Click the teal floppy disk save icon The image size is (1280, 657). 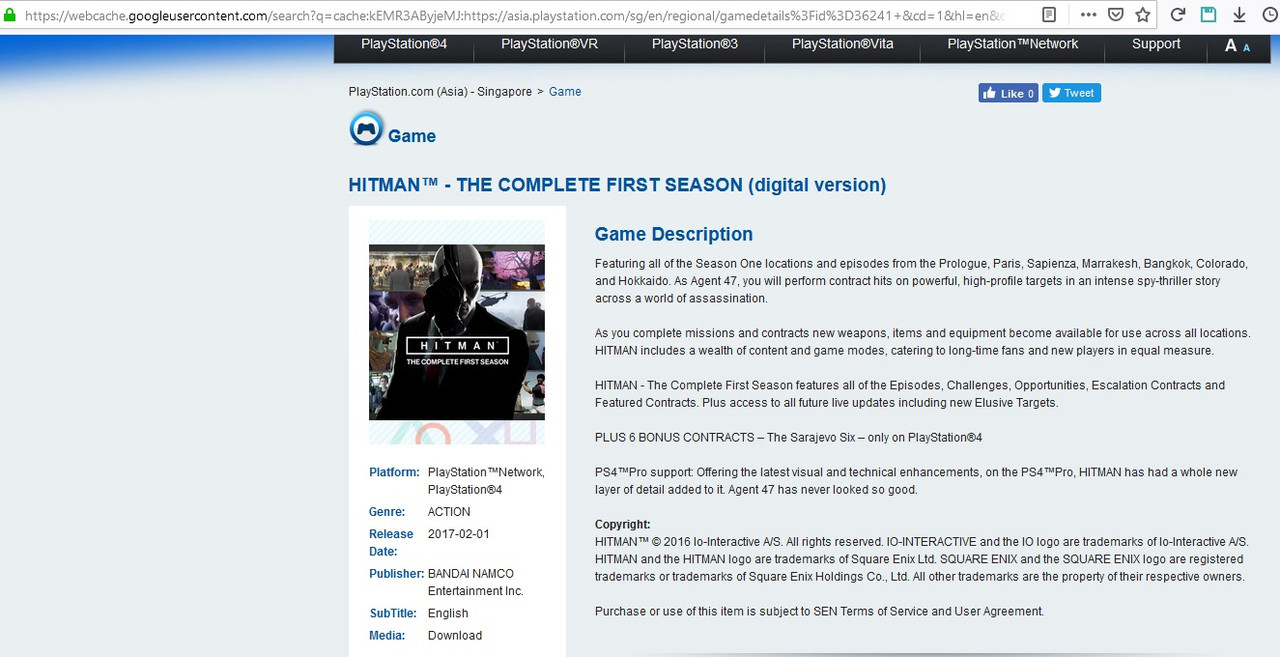pos(1209,15)
